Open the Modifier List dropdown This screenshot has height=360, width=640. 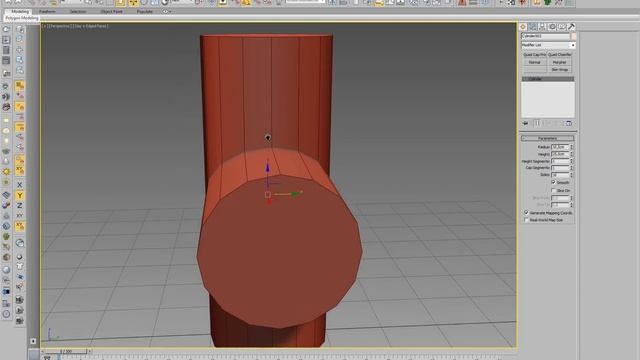pyautogui.click(x=548, y=45)
